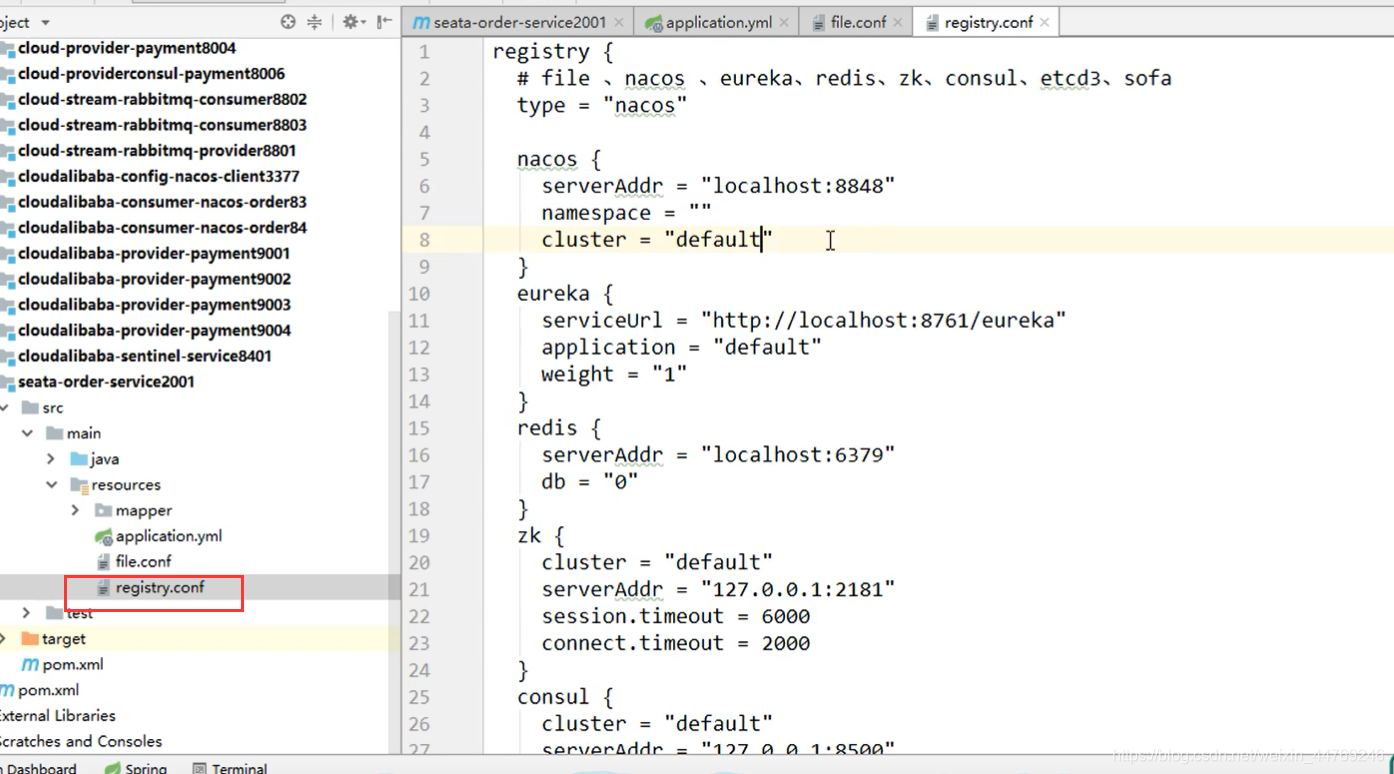Select cloud-stream-rabbitmq-consumer8802 module
This screenshot has width=1394, height=774.
[x=162, y=100]
